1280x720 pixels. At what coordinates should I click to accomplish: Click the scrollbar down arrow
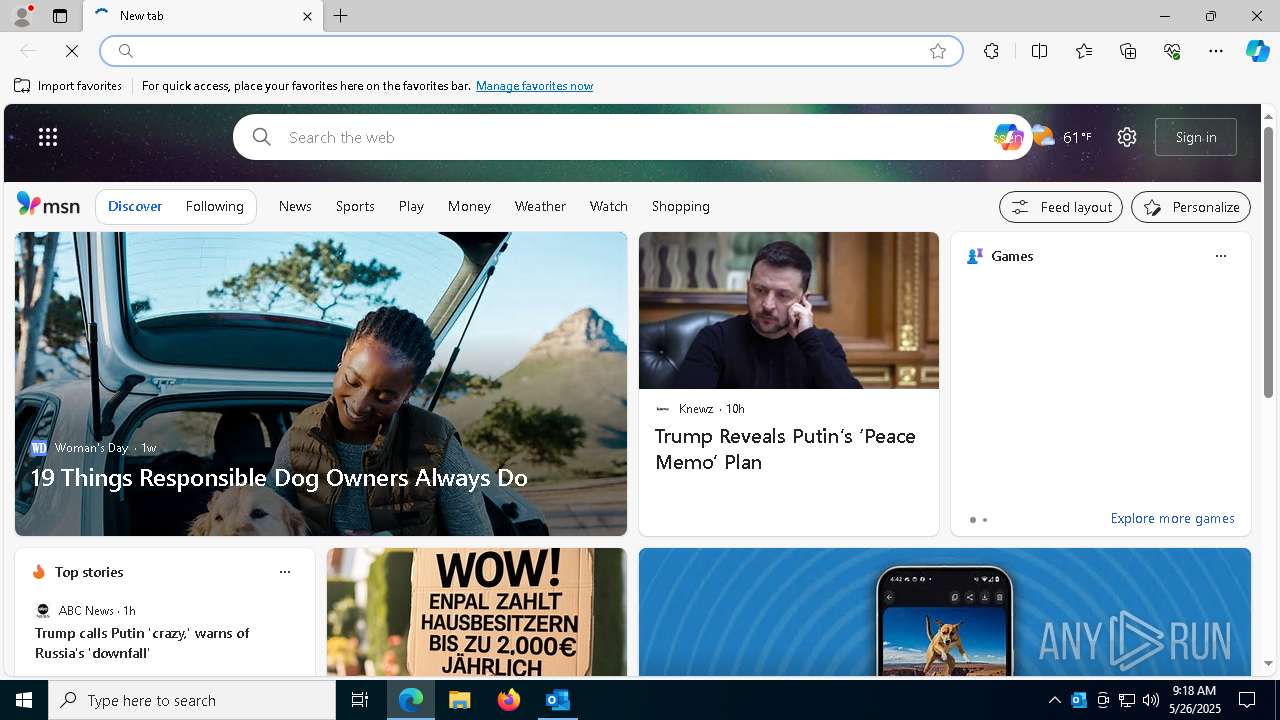[1268, 663]
